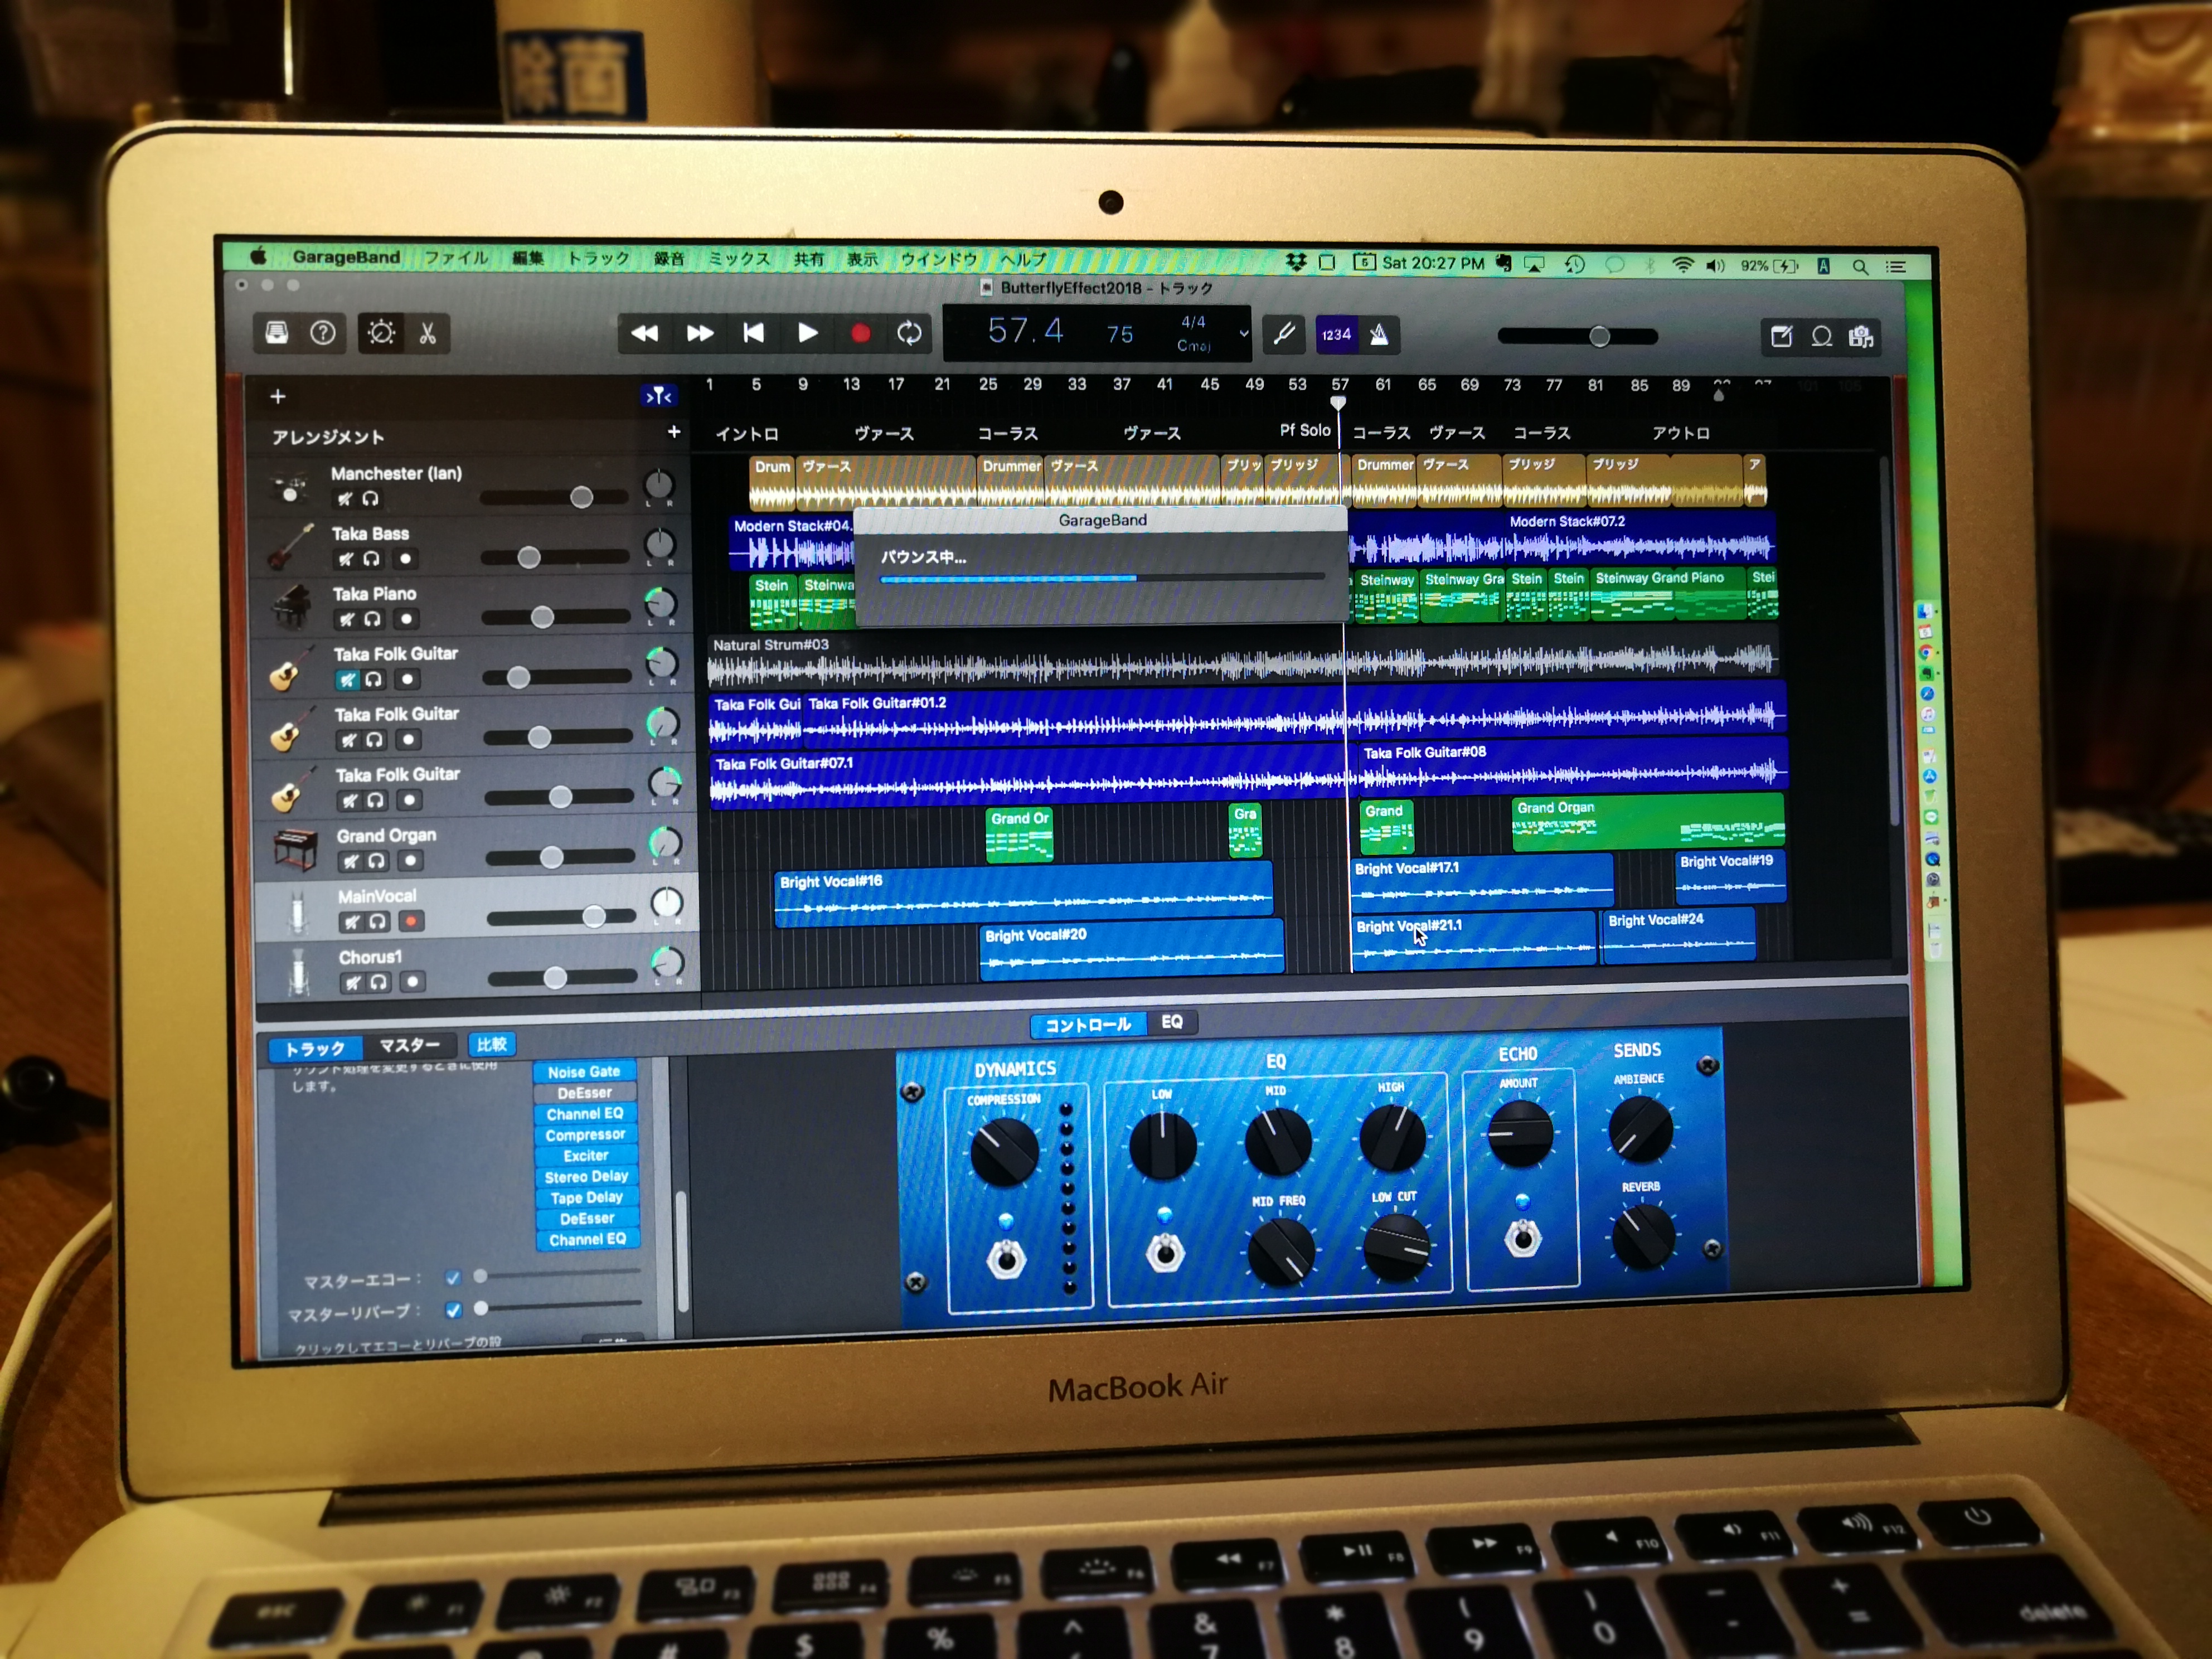This screenshot has height=1659, width=2212.
Task: Start playback with the Play button
Action: point(807,333)
